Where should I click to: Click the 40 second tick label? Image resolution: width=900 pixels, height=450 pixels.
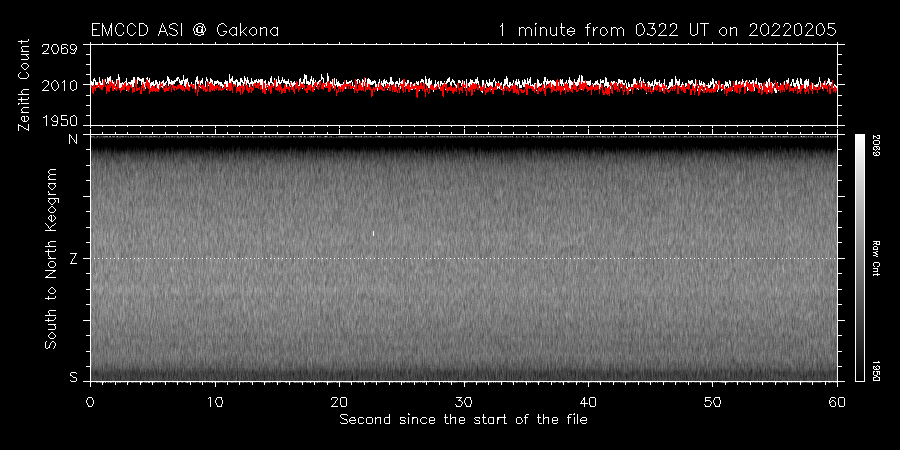pos(588,401)
